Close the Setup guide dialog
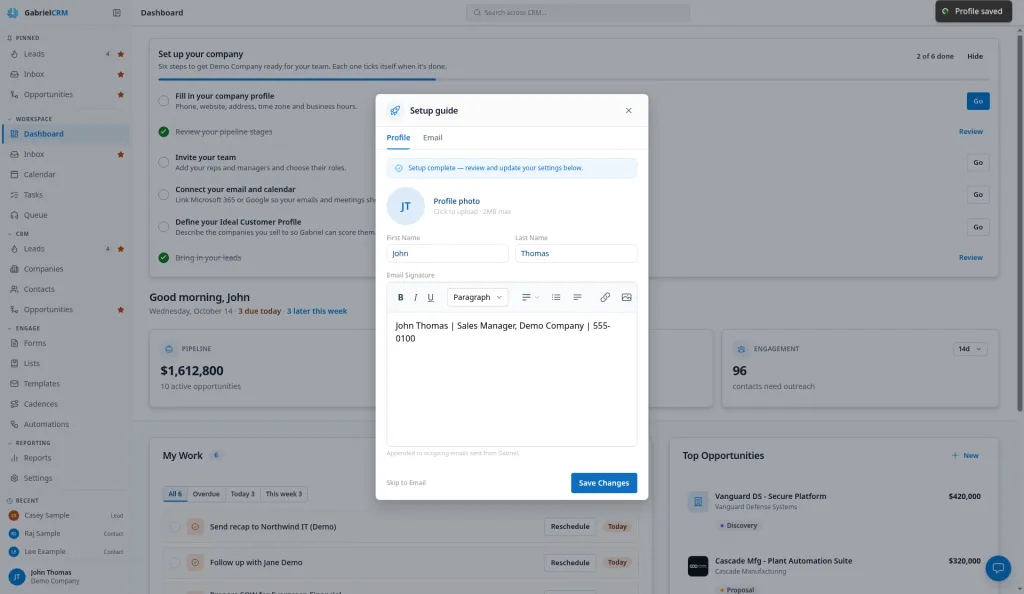Image resolution: width=1024 pixels, height=594 pixels. 628,110
